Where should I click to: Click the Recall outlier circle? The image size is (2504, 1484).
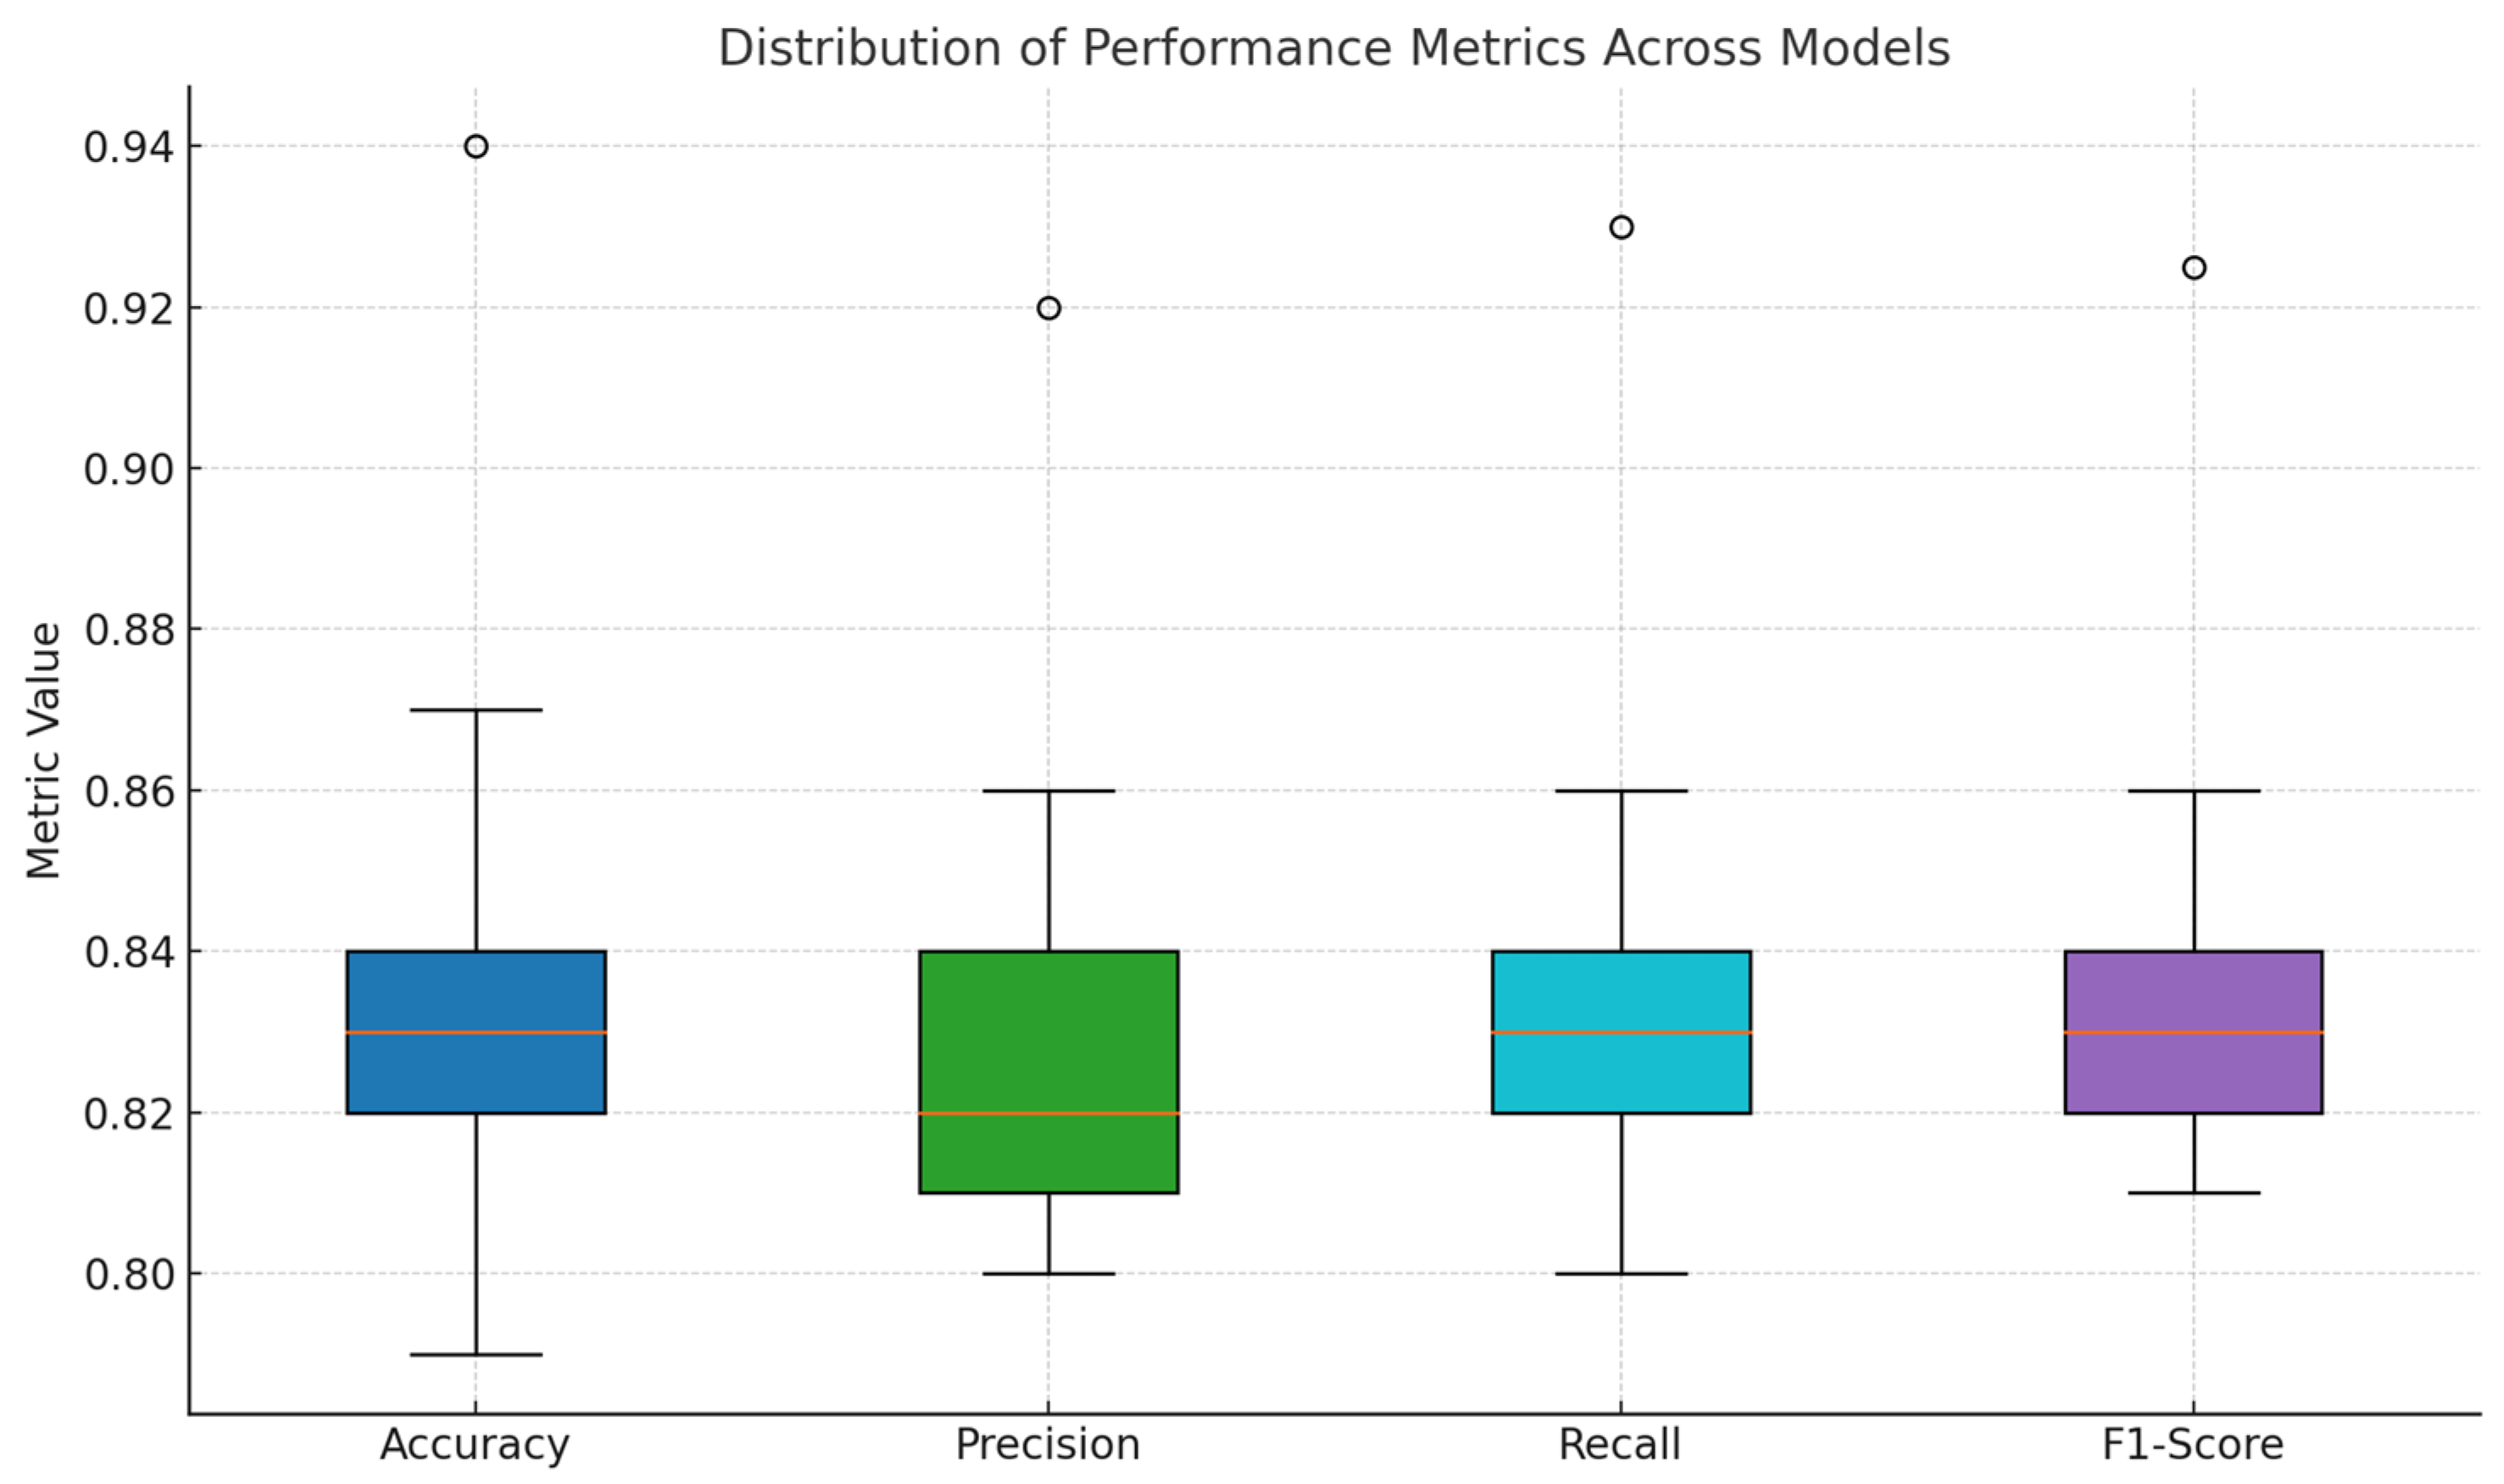tap(1621, 228)
